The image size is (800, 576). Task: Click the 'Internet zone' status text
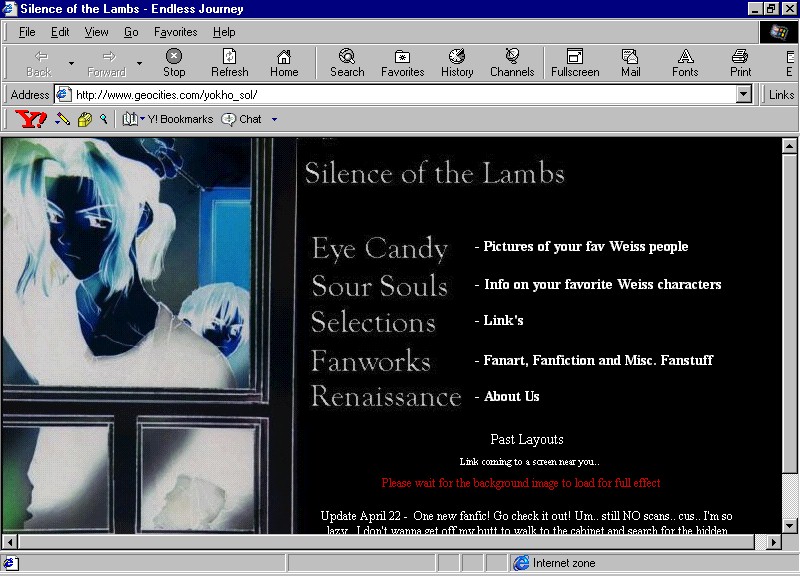tap(564, 563)
